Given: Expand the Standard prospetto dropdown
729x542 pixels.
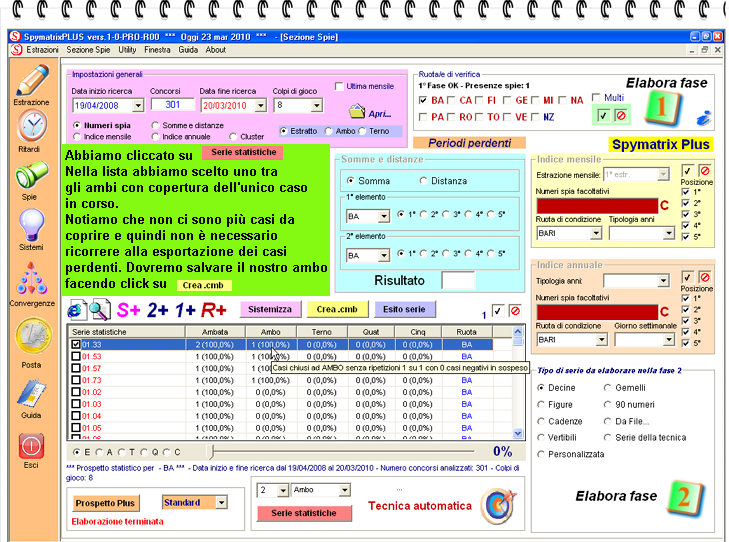Looking at the screenshot, I should tap(221, 502).
